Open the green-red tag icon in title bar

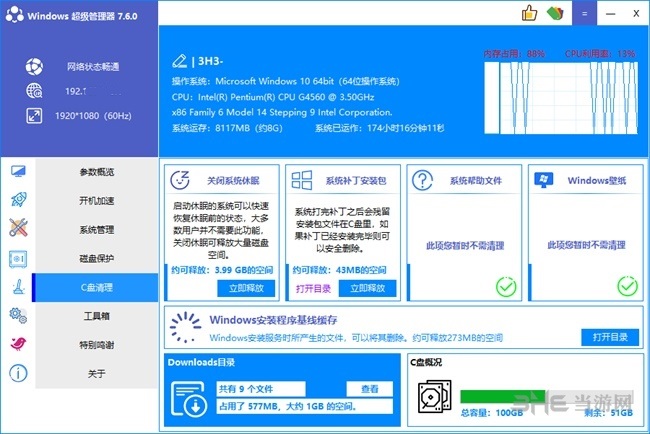click(x=555, y=13)
